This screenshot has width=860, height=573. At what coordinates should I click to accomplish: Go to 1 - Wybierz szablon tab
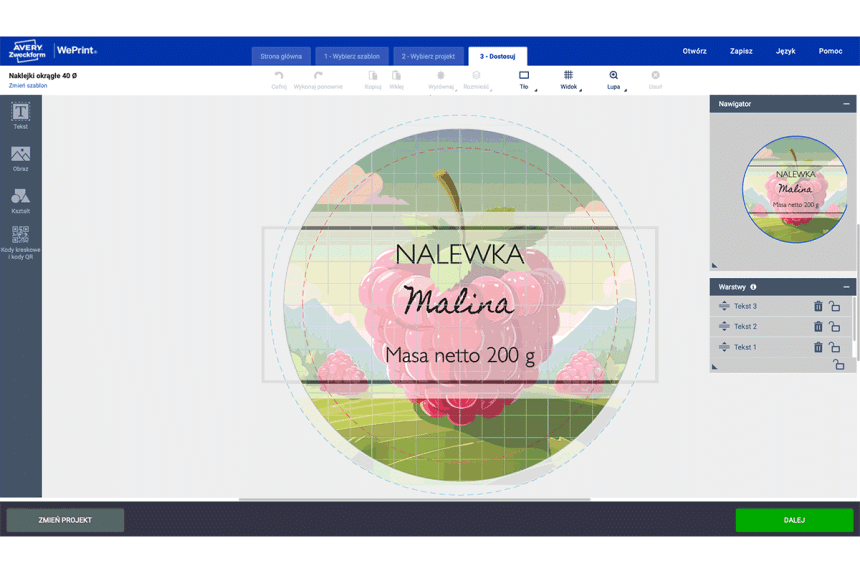click(x=352, y=56)
